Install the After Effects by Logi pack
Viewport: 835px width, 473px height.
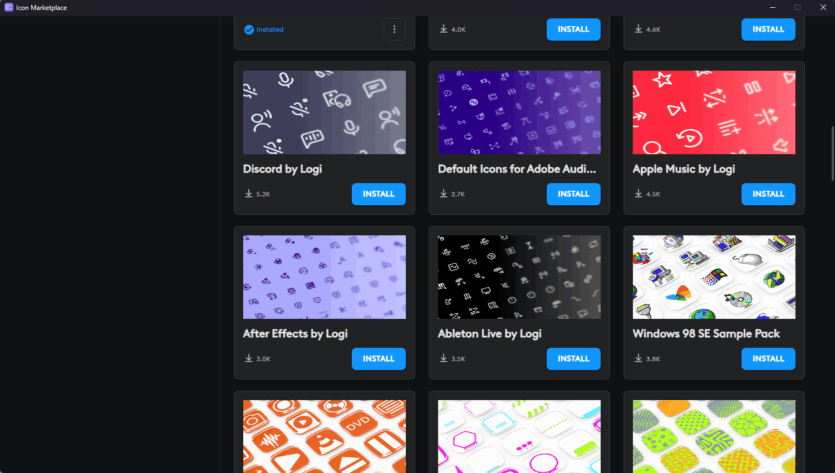tap(378, 359)
